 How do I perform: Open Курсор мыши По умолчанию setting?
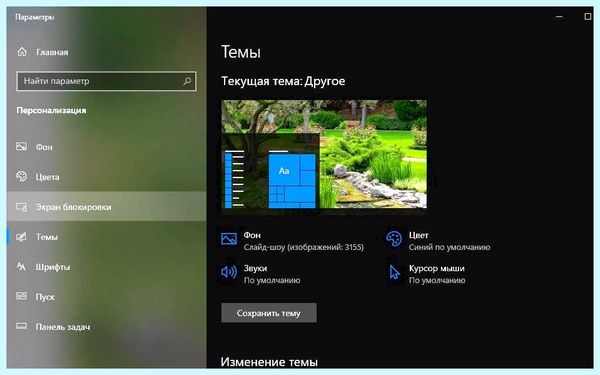[426, 274]
